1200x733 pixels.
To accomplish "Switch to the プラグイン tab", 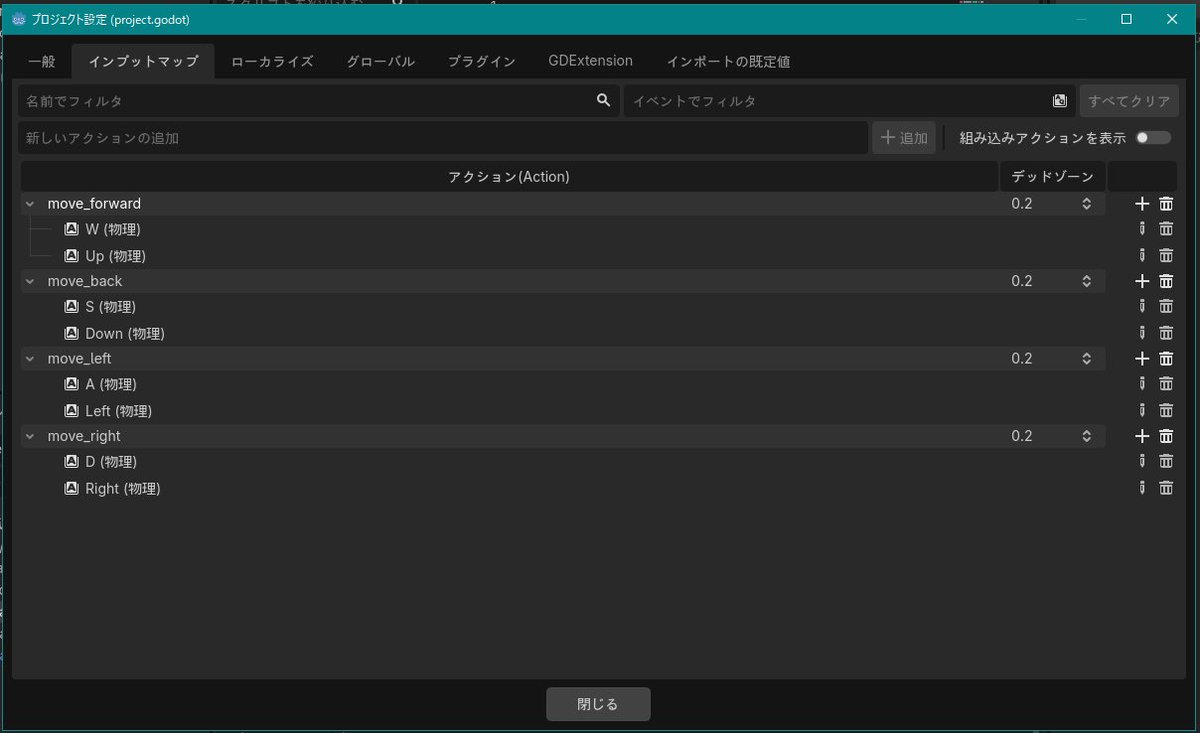I will (481, 61).
